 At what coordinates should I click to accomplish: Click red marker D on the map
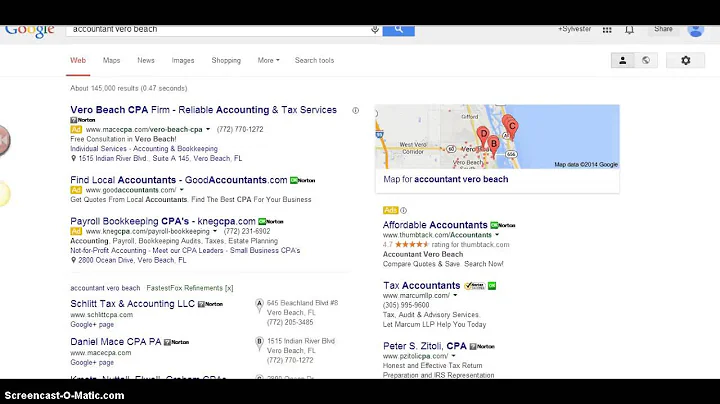pos(483,136)
